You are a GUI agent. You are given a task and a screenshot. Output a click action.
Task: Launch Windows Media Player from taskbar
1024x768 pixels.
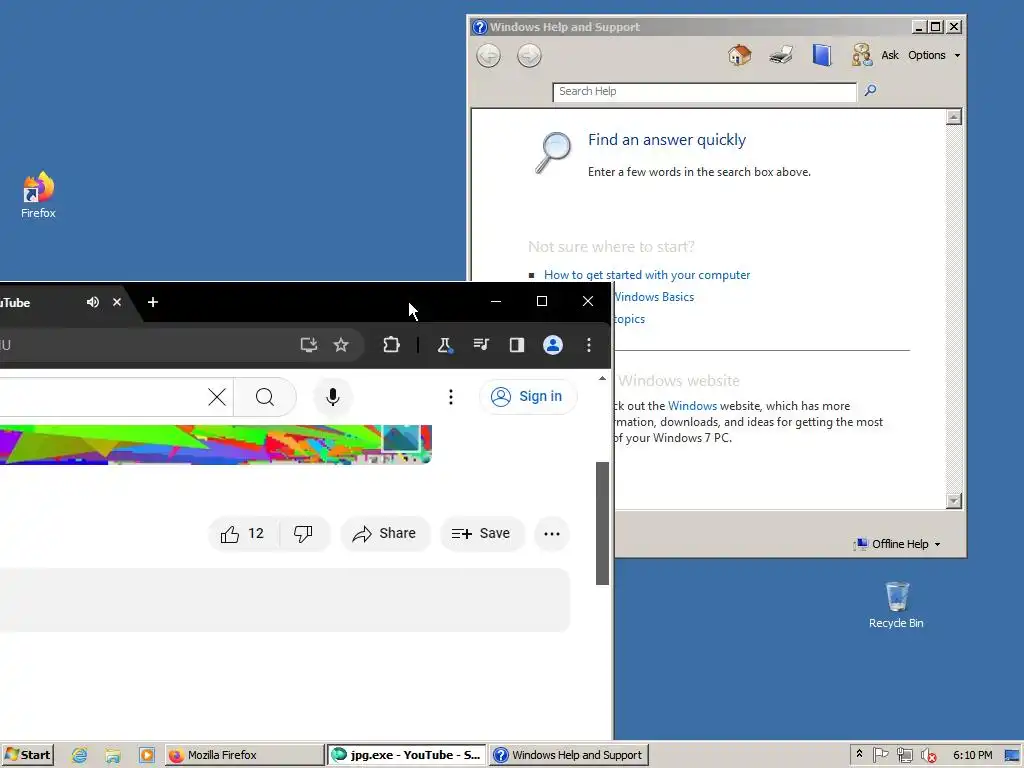coord(147,755)
